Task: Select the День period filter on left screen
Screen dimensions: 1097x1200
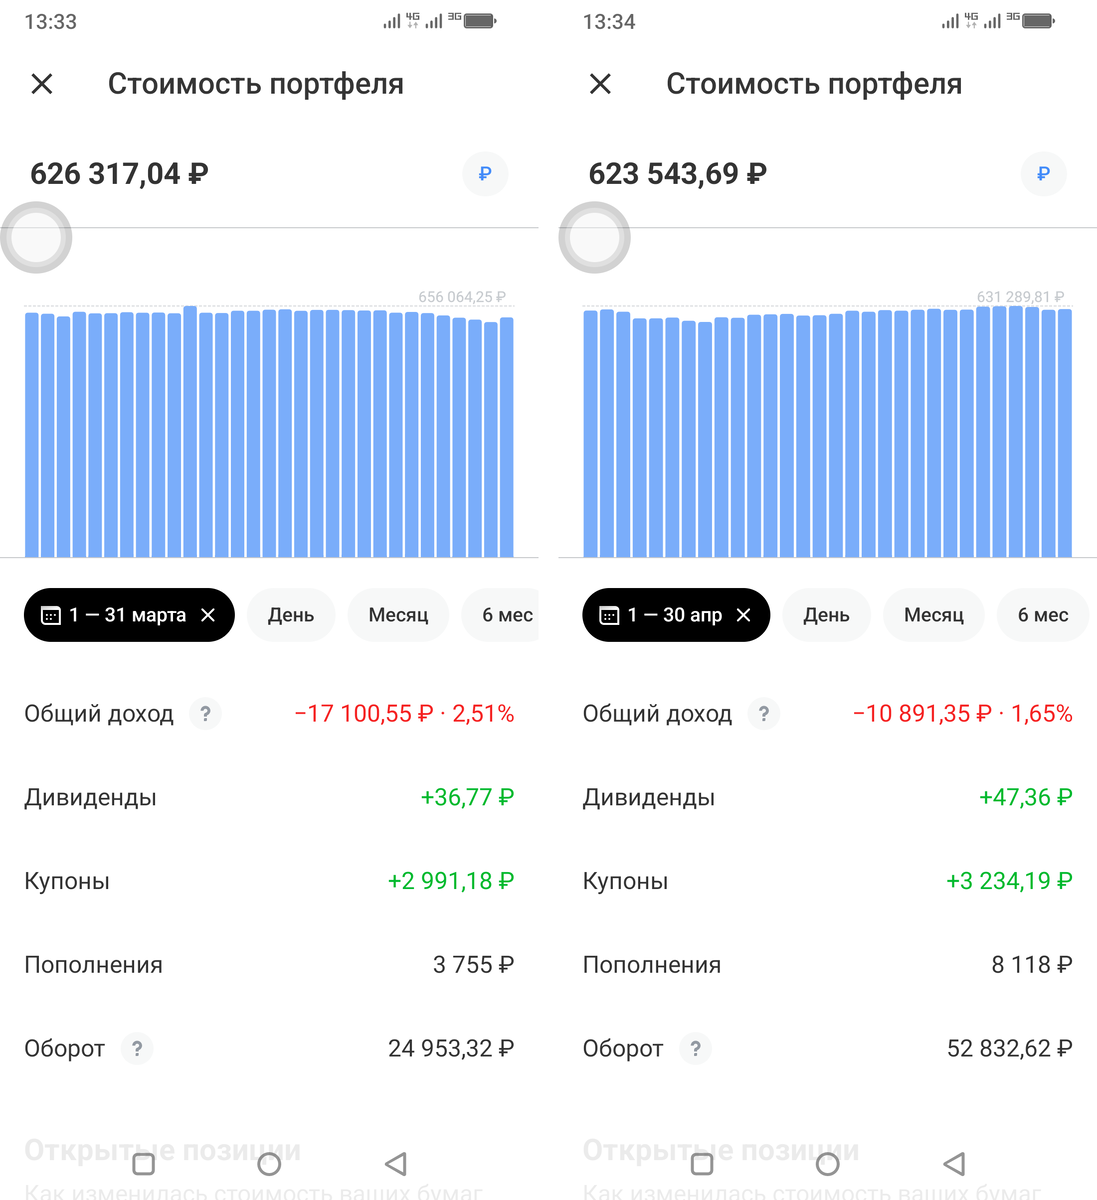Action: tap(290, 615)
